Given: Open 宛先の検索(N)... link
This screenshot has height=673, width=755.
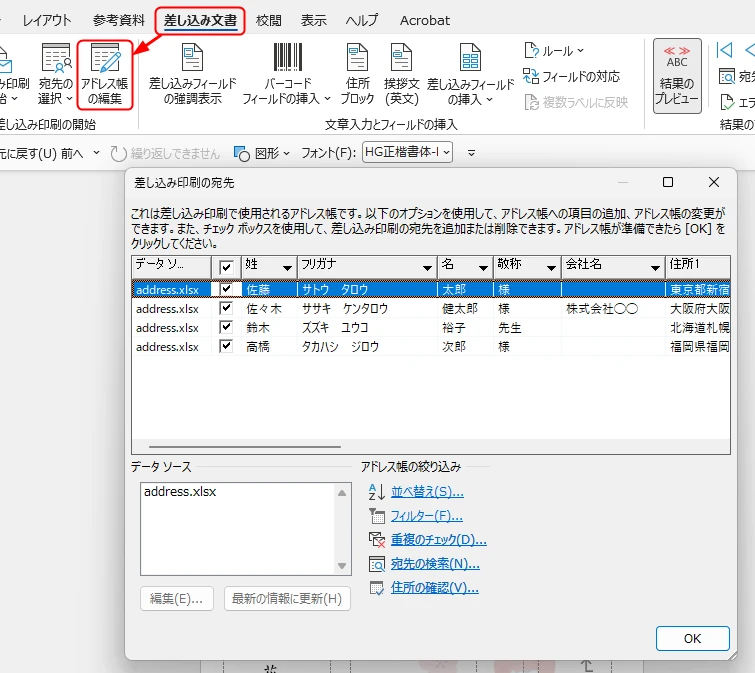Looking at the screenshot, I should click(435, 564).
